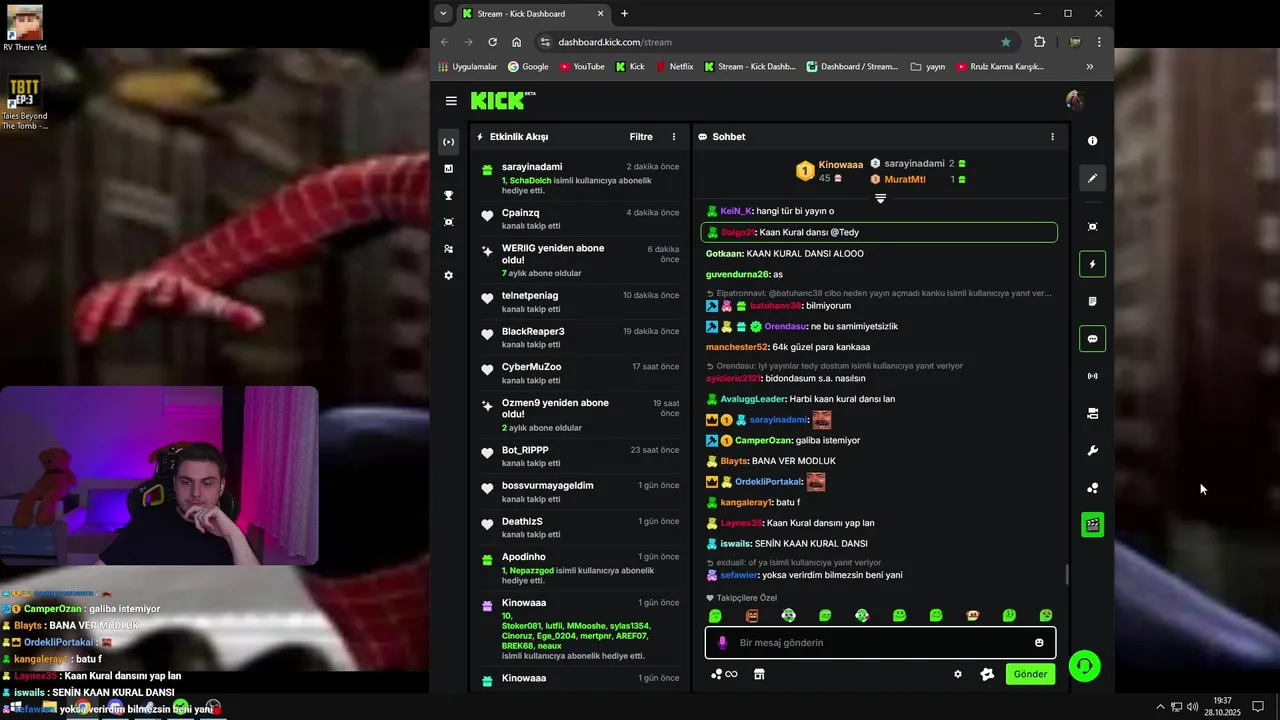Screen dimensions: 1280x720
Task: Collapse the leaderboard with the arrow handle
Action: (x=880, y=198)
